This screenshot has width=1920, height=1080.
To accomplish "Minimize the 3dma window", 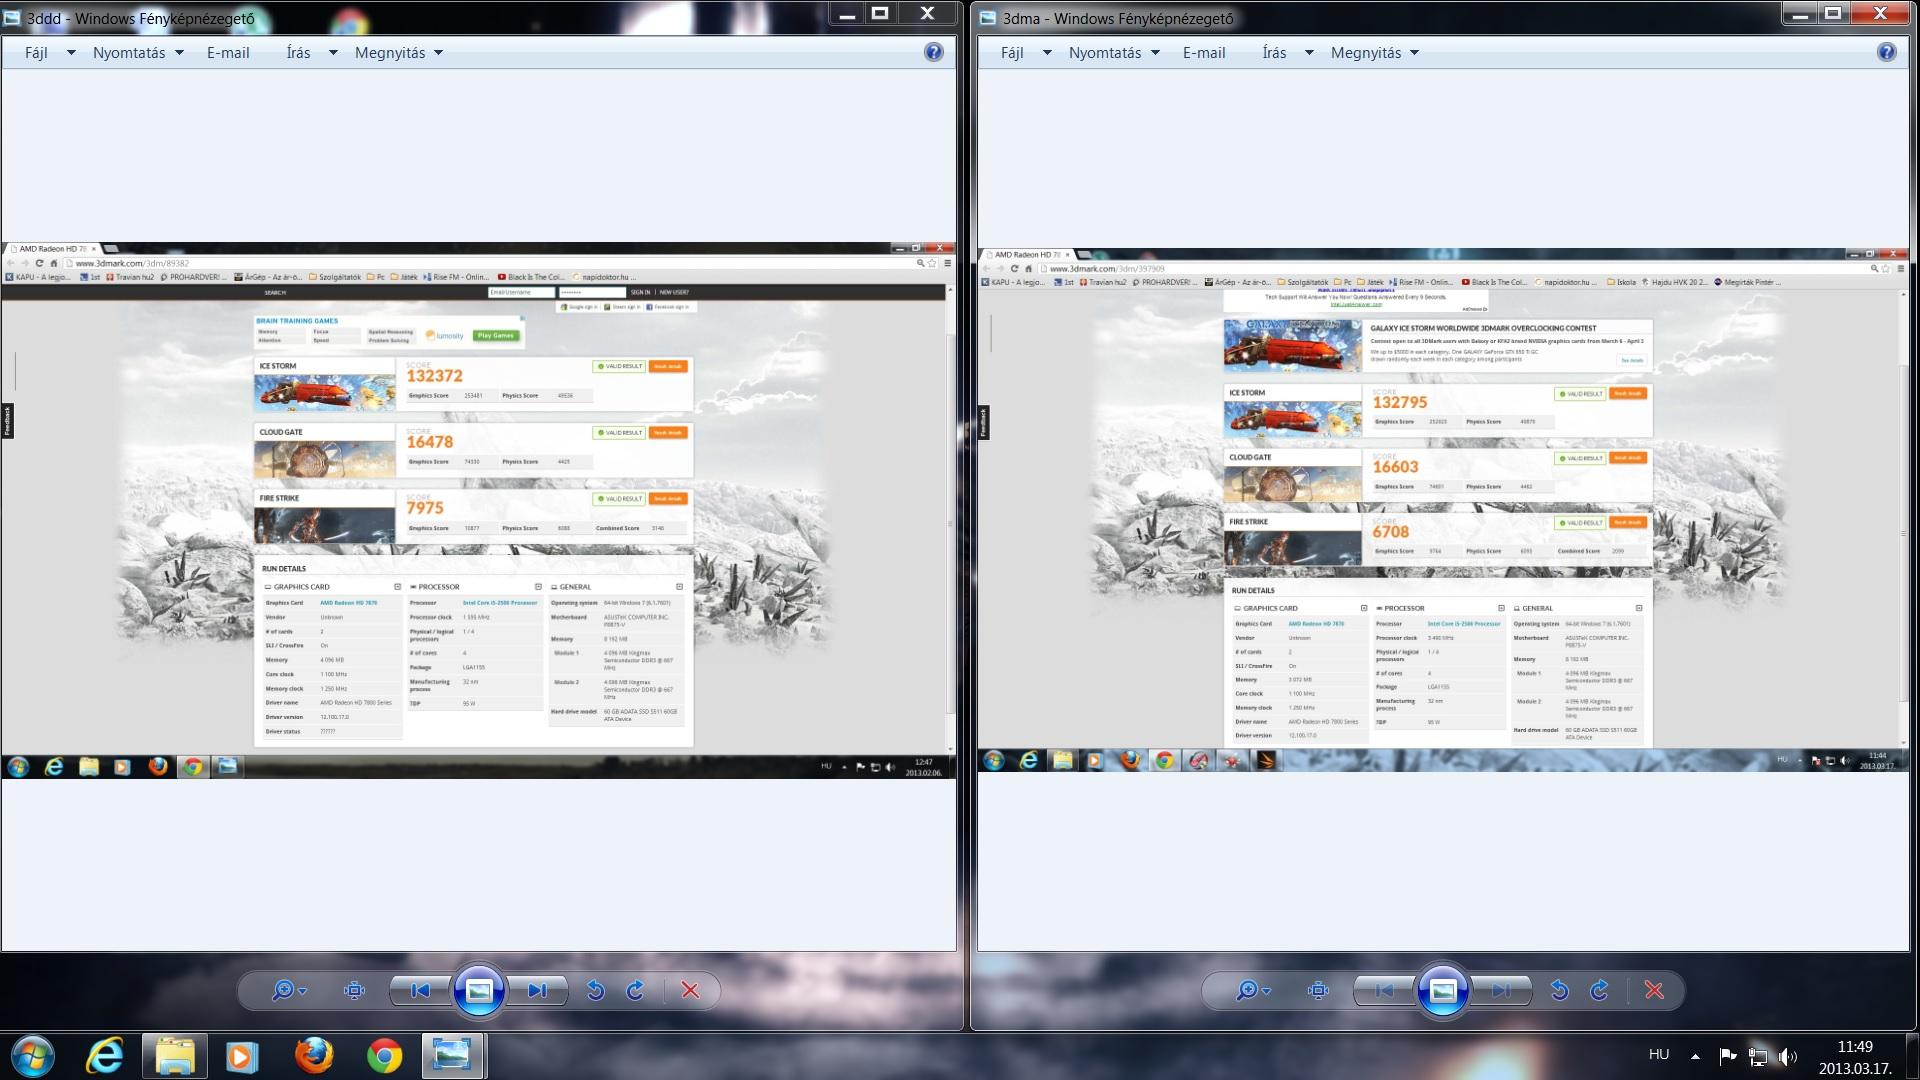I will tap(1799, 13).
